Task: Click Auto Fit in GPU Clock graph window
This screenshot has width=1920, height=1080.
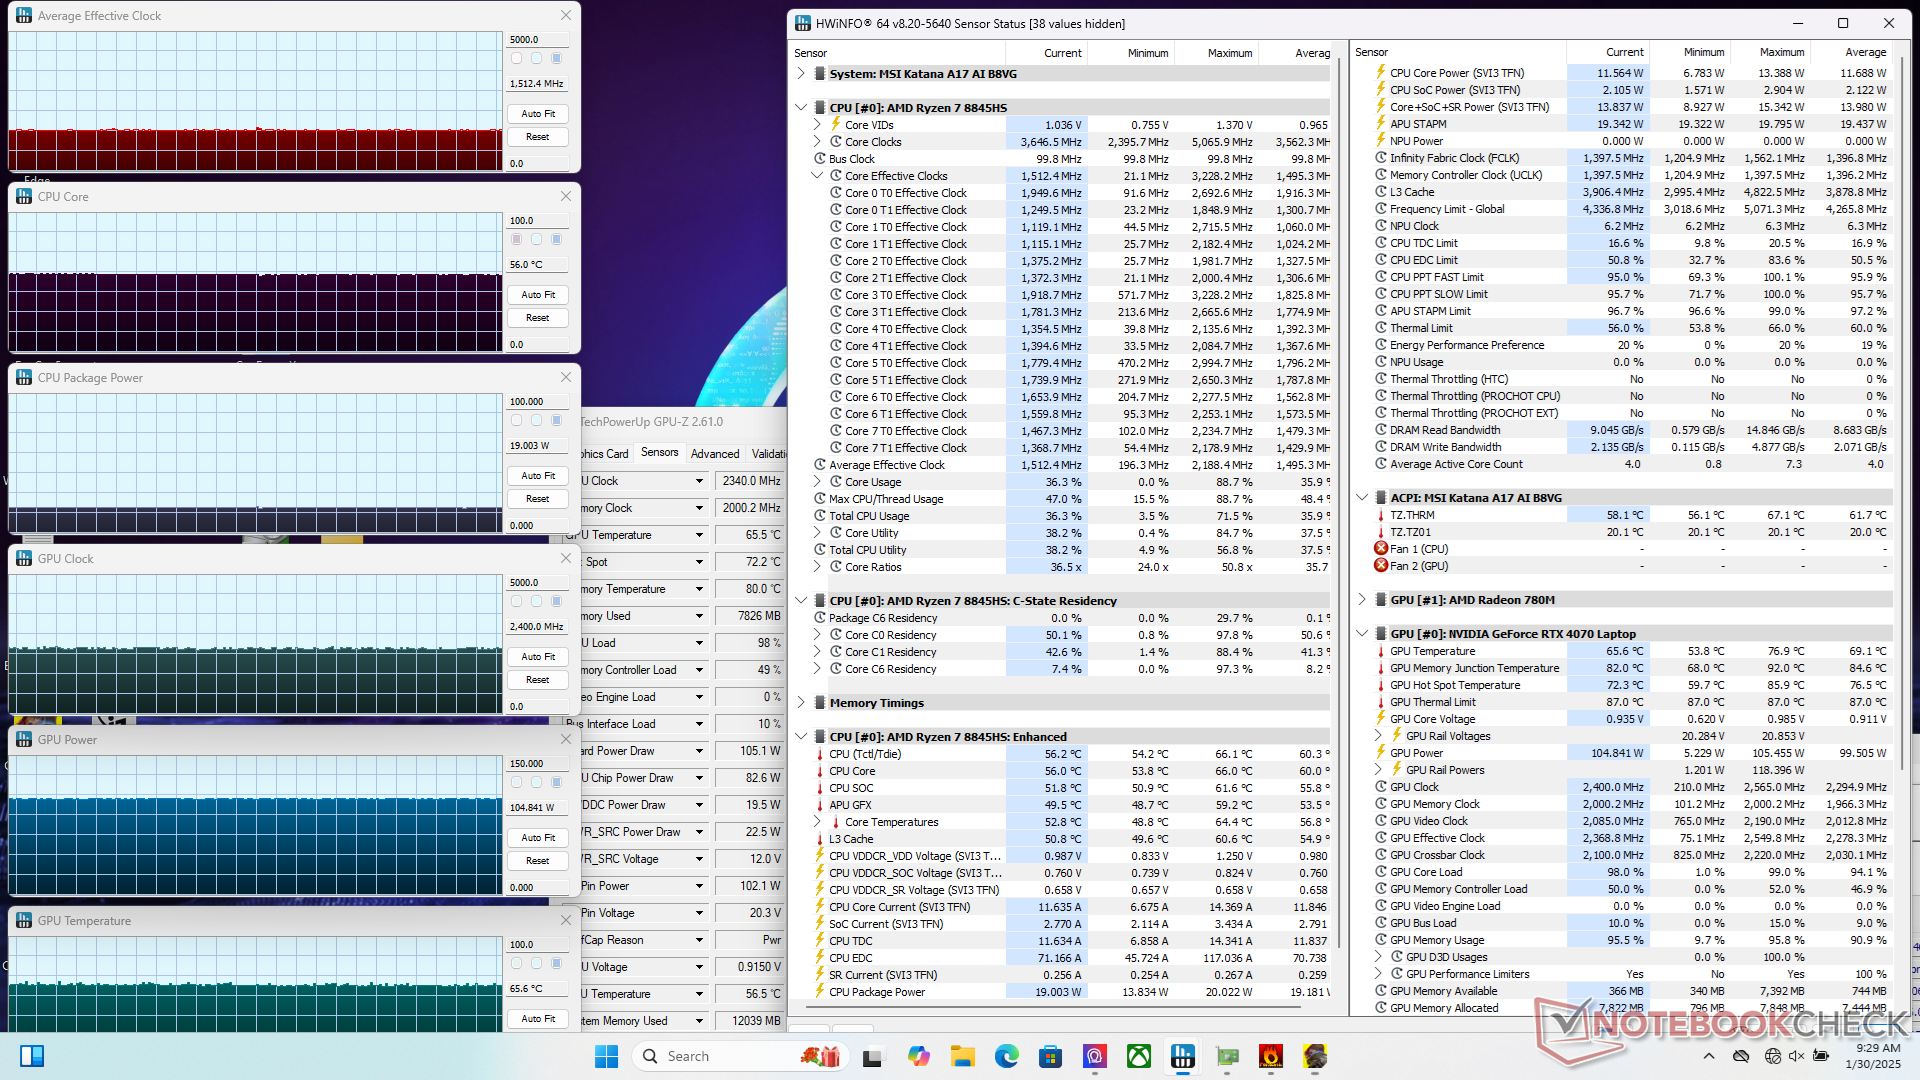Action: [538, 657]
